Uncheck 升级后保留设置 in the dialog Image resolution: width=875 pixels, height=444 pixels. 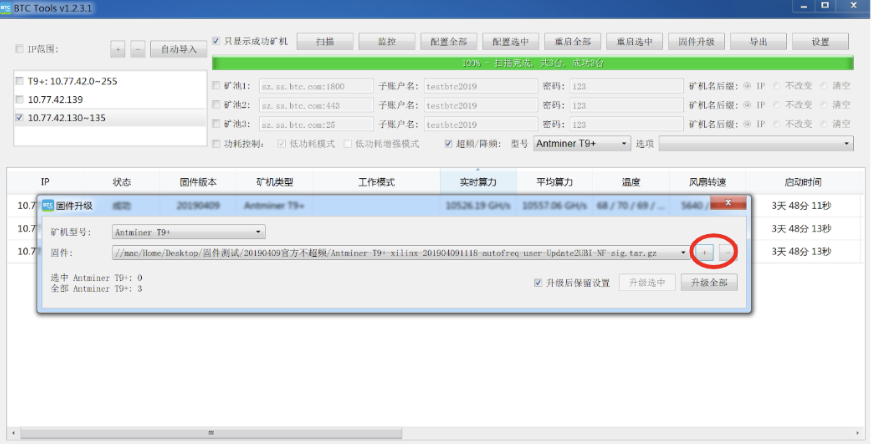(x=538, y=283)
